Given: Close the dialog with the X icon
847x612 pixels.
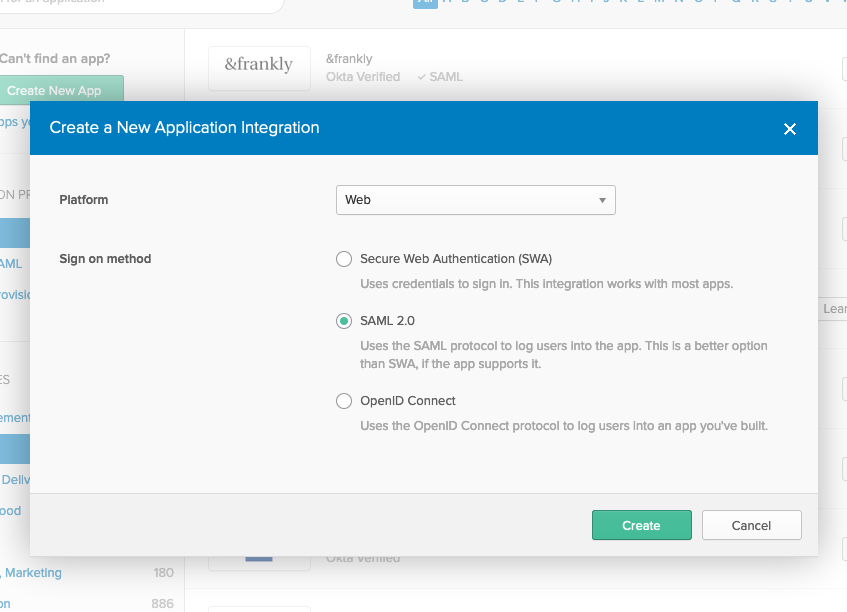Looking at the screenshot, I should 790,128.
